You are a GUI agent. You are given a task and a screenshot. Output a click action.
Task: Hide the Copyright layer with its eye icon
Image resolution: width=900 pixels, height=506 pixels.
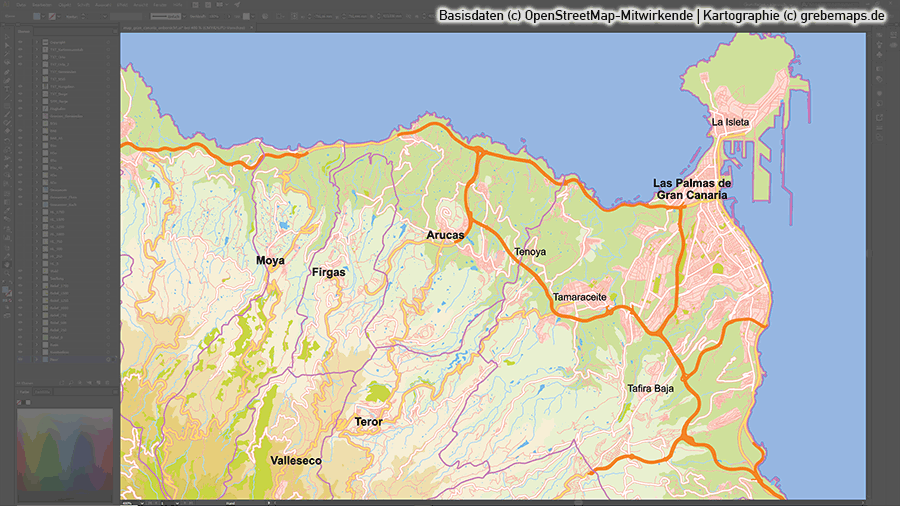[20, 42]
